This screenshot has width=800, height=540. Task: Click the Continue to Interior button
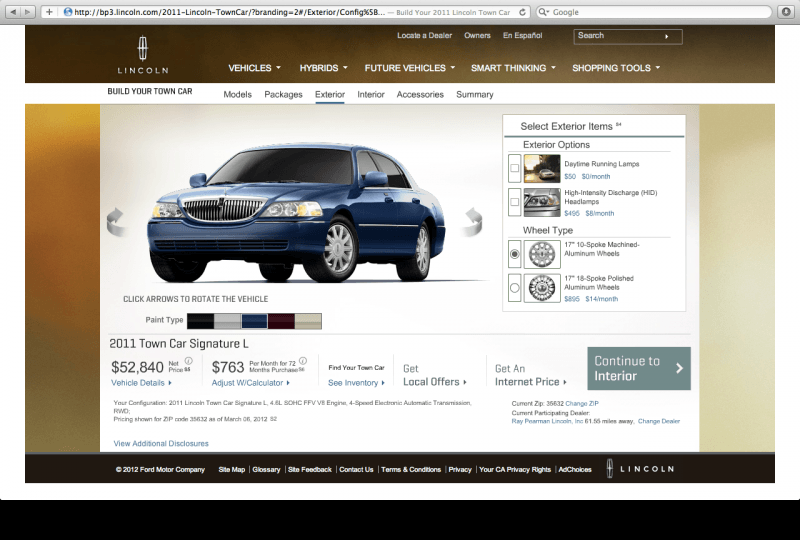tap(639, 369)
